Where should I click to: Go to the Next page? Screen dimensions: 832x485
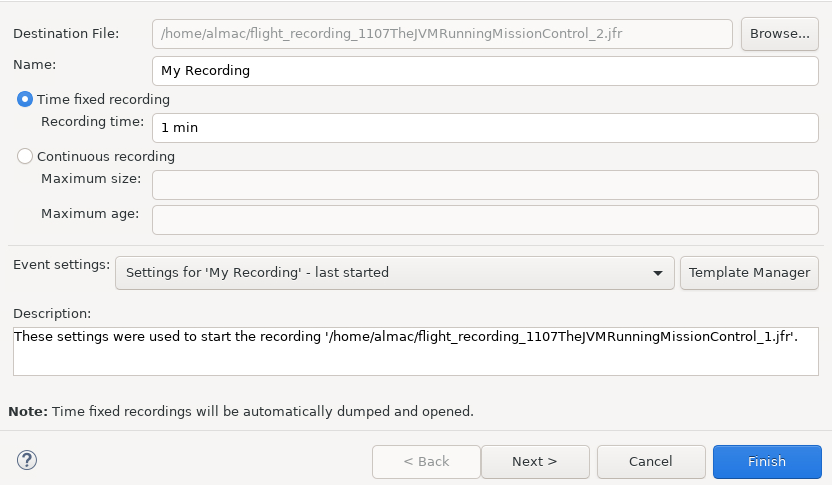click(535, 461)
